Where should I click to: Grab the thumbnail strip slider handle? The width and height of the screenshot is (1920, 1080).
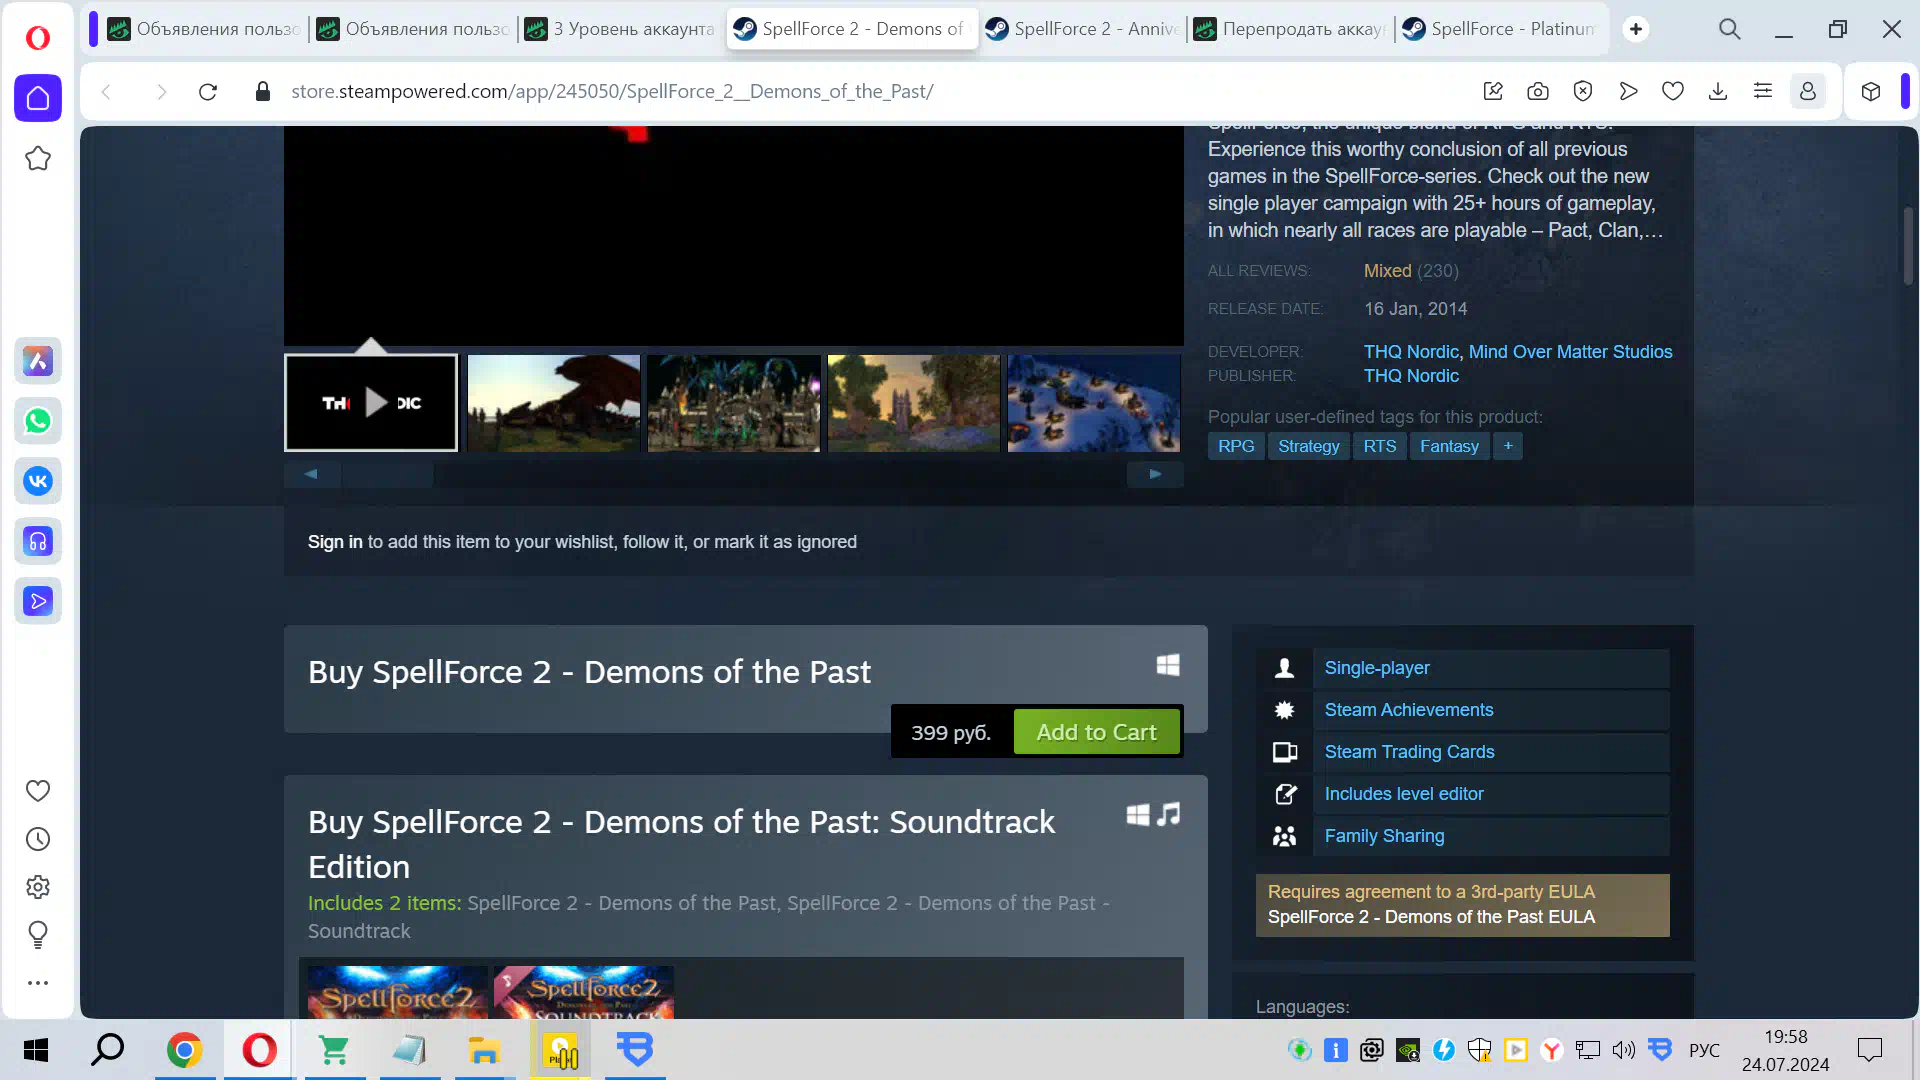click(x=388, y=474)
